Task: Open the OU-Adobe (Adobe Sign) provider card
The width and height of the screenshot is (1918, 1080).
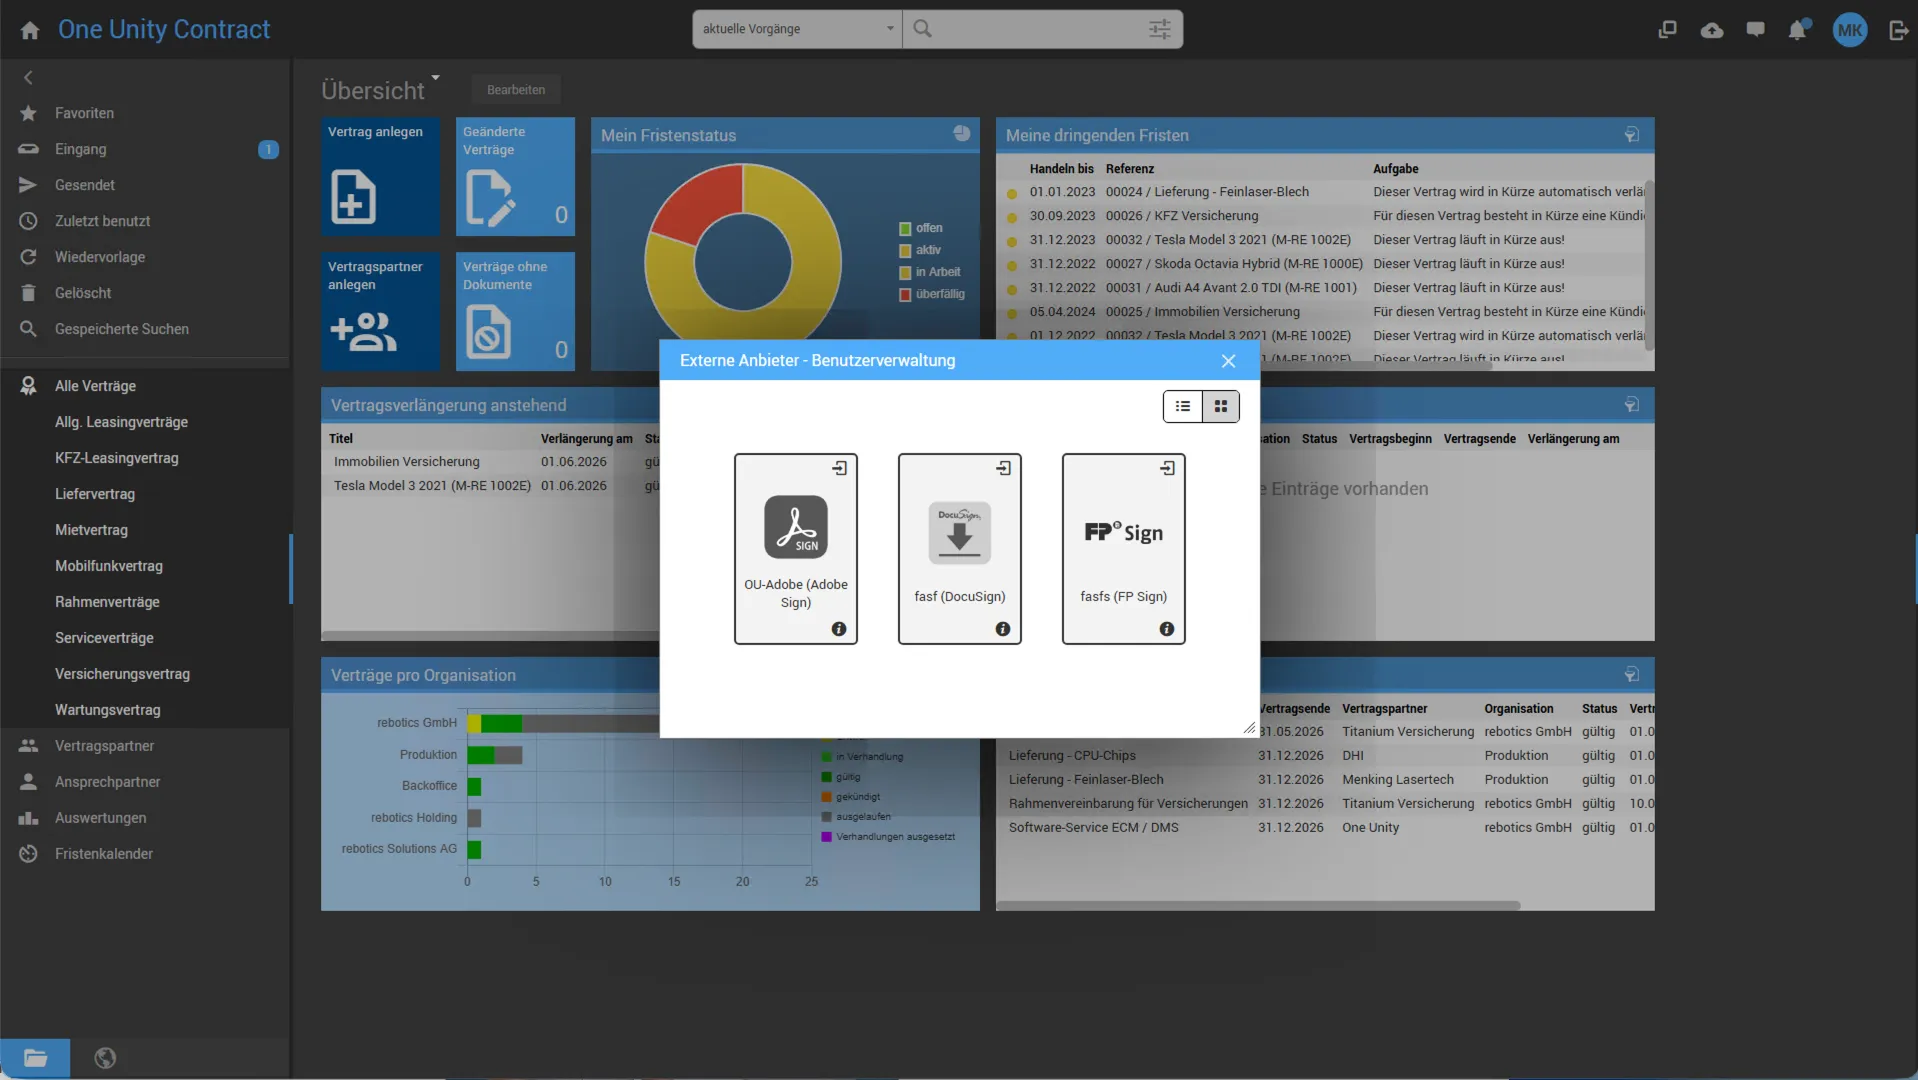Action: pyautogui.click(x=795, y=548)
